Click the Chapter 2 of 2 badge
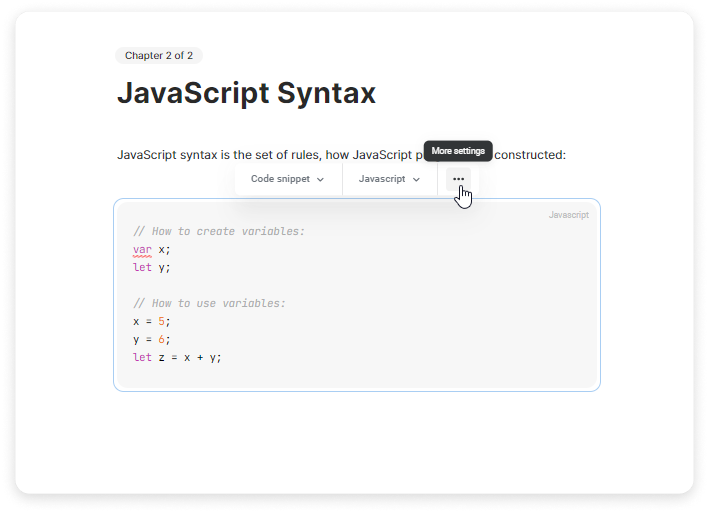The width and height of the screenshot is (709, 513). tap(159, 56)
